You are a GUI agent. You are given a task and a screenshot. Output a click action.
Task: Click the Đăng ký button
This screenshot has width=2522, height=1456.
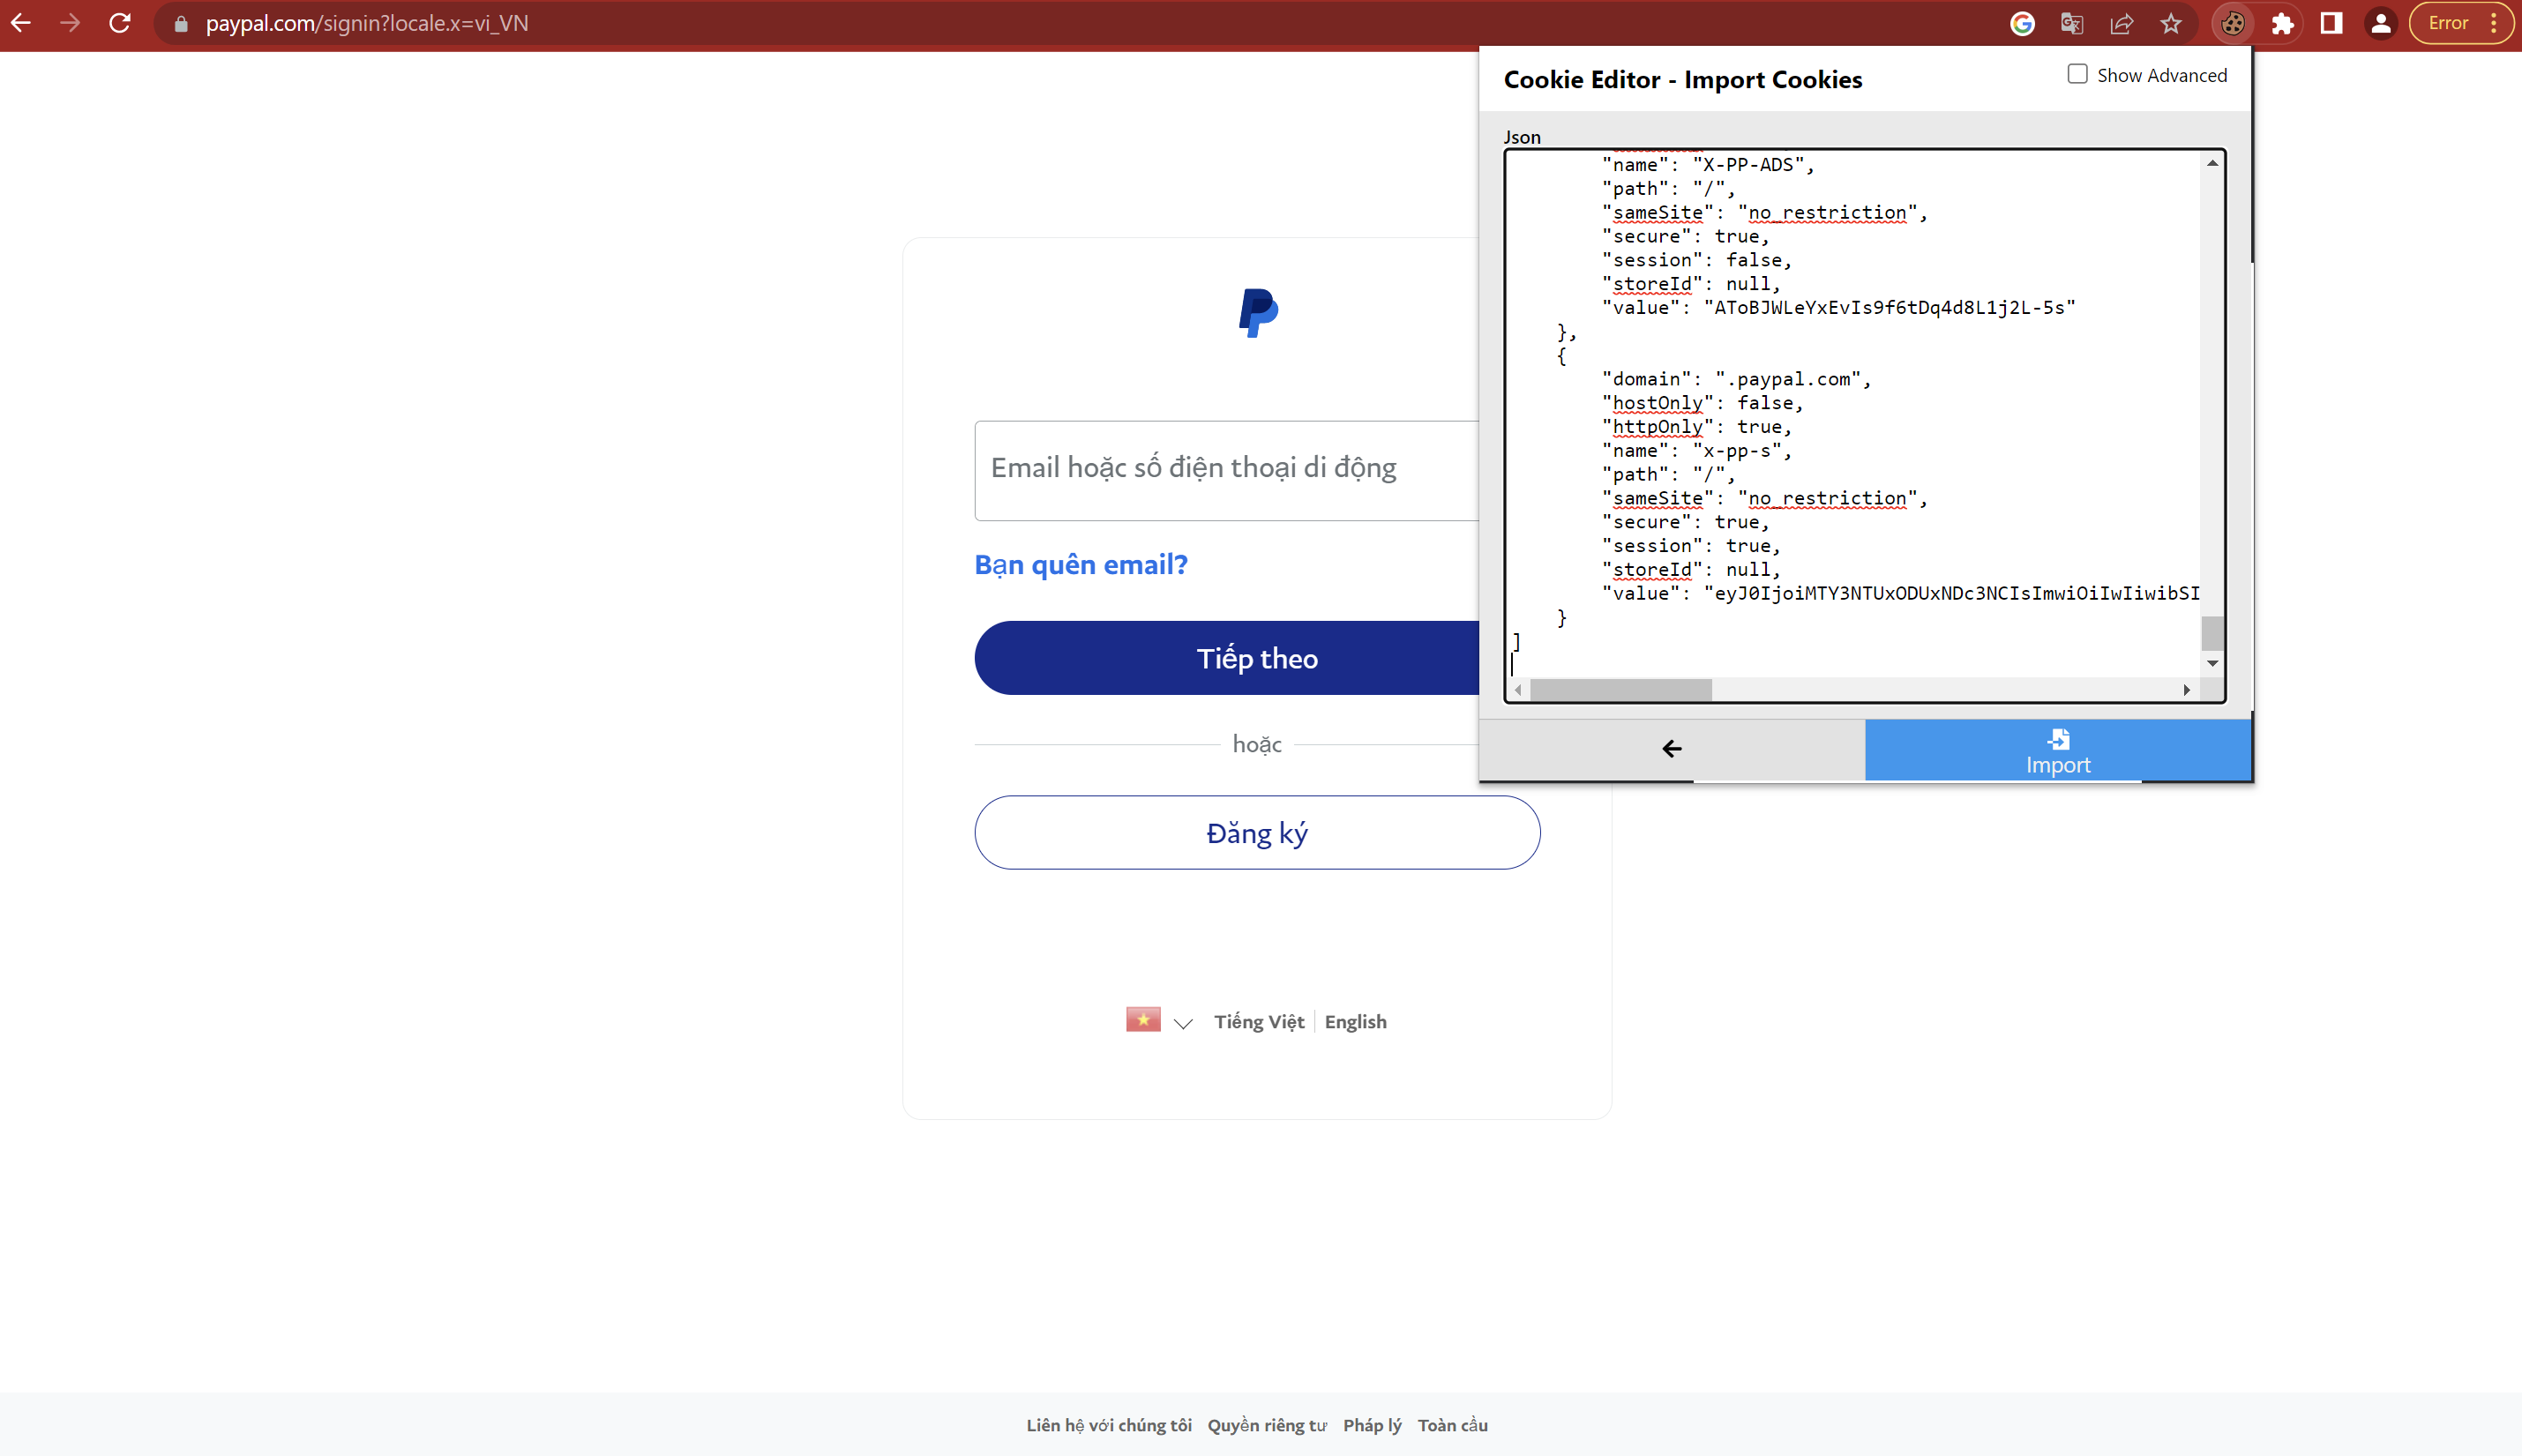pos(1257,833)
